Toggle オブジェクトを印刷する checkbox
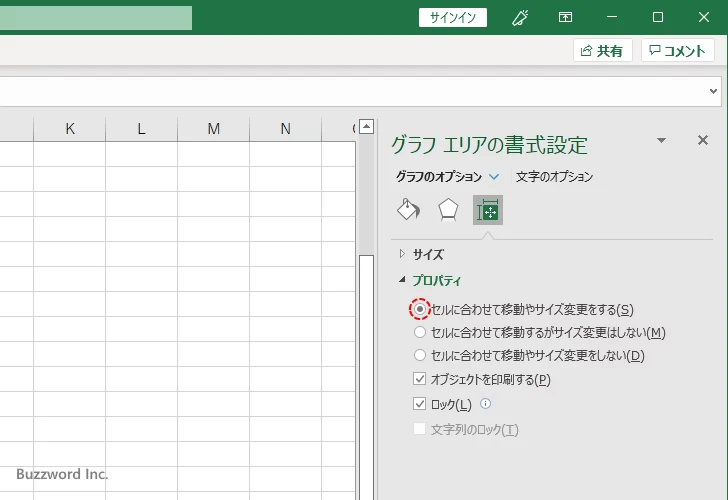Screen dimensions: 728x500 click(x=419, y=379)
